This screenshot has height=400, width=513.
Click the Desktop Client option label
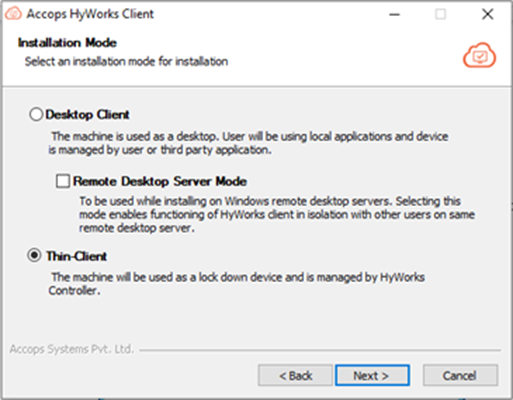[x=87, y=115]
